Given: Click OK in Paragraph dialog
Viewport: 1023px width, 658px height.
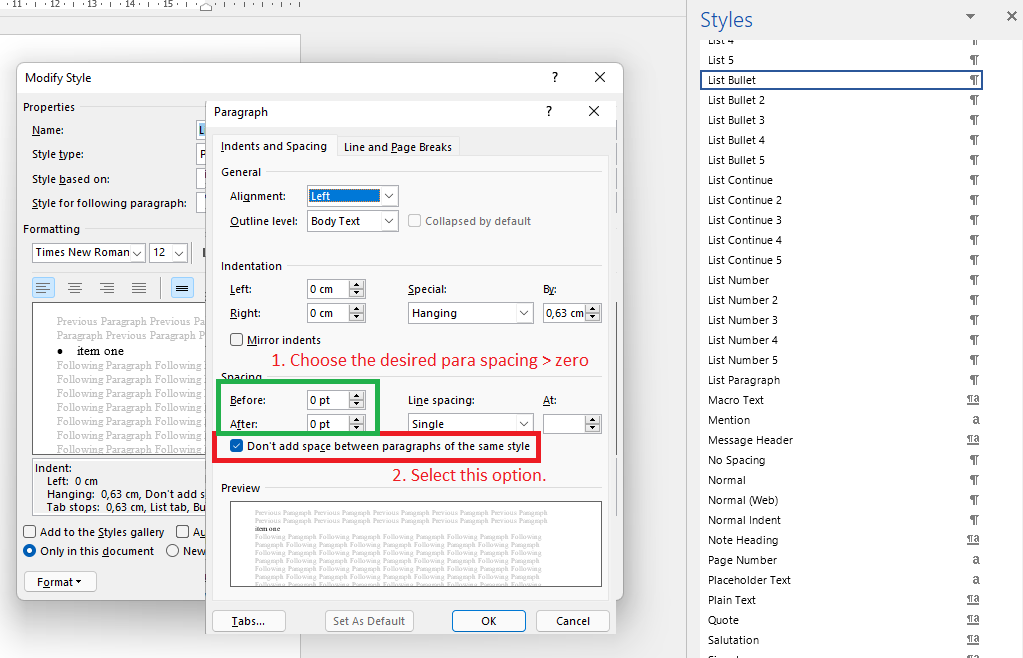Looking at the screenshot, I should pos(489,621).
